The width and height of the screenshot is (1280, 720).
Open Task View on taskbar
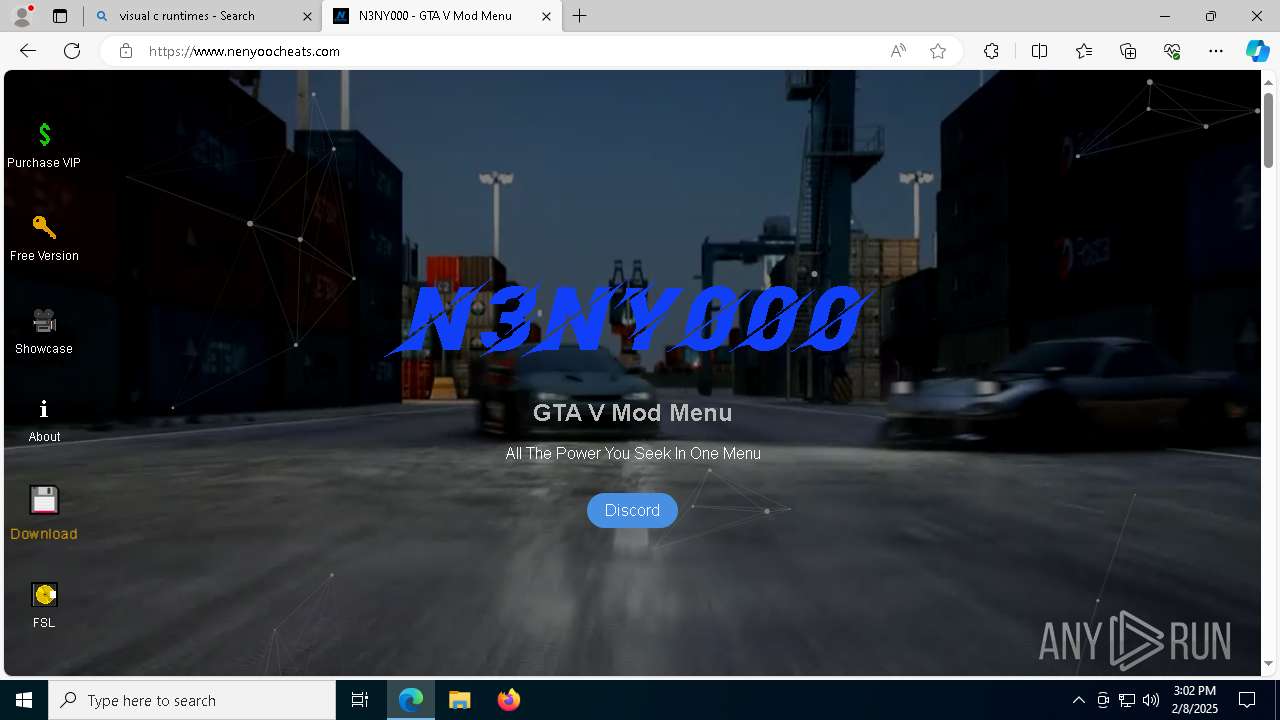tap(360, 700)
